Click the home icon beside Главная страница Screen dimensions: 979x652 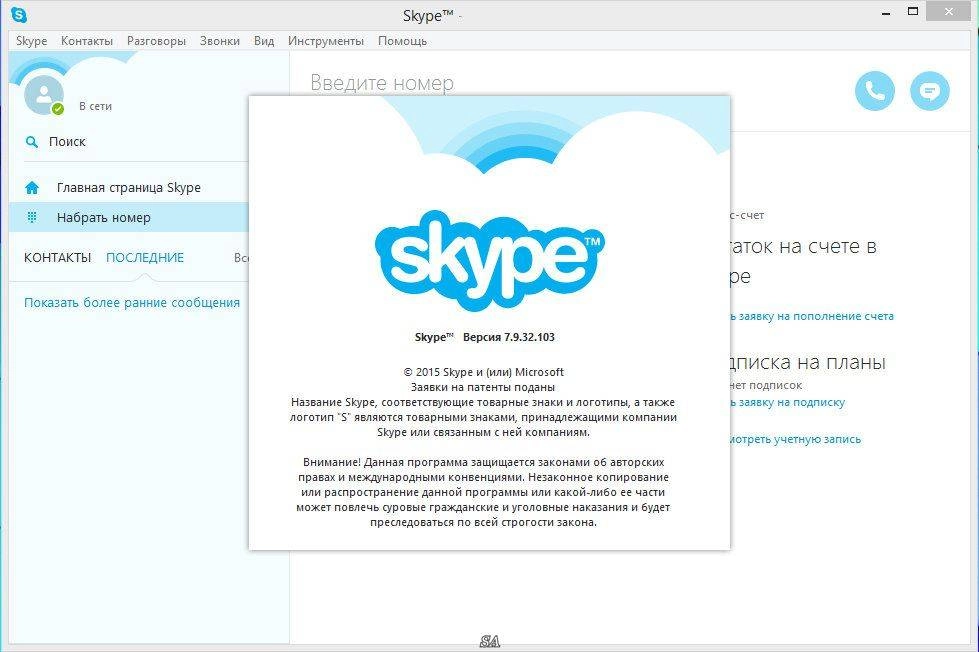[x=32, y=187]
